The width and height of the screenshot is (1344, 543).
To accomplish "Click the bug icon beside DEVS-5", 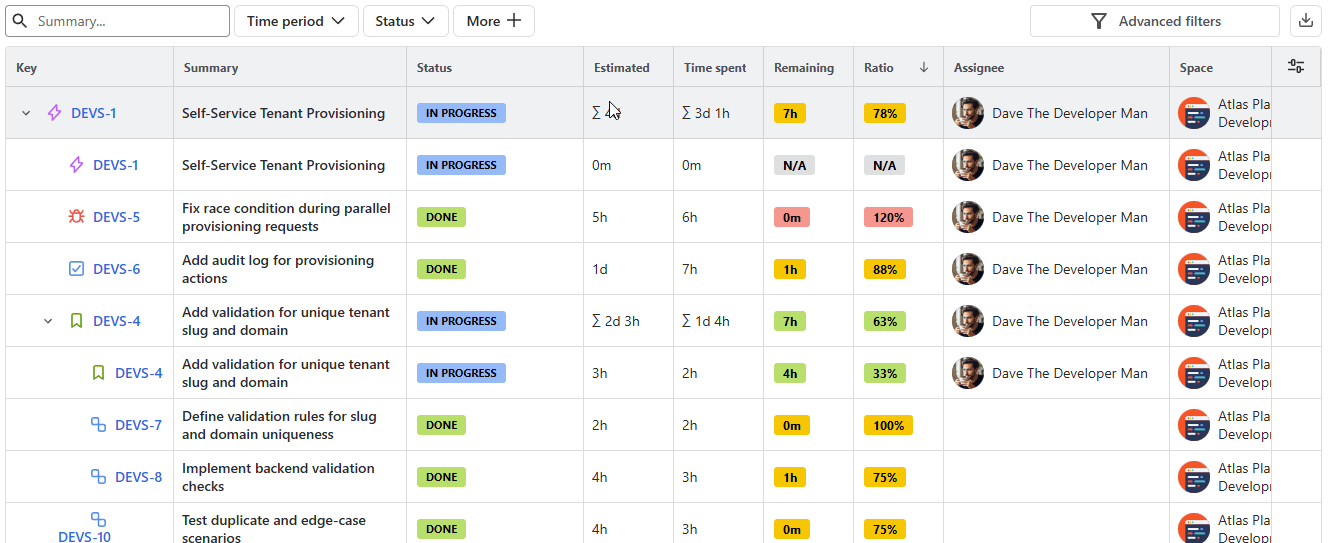I will point(76,217).
